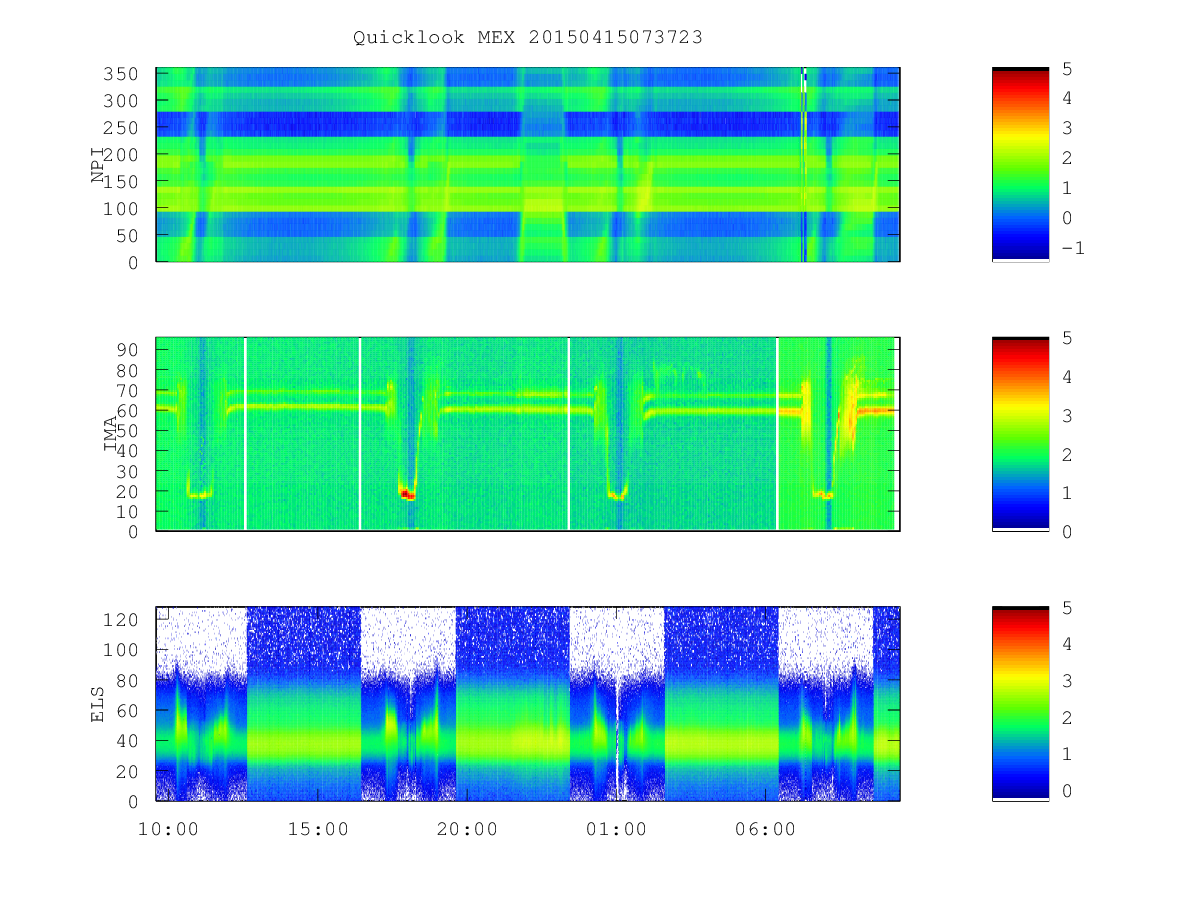Viewport: 1200px width, 900px height.
Task: Click inside the ELS spectrogram panel
Action: pos(528,704)
